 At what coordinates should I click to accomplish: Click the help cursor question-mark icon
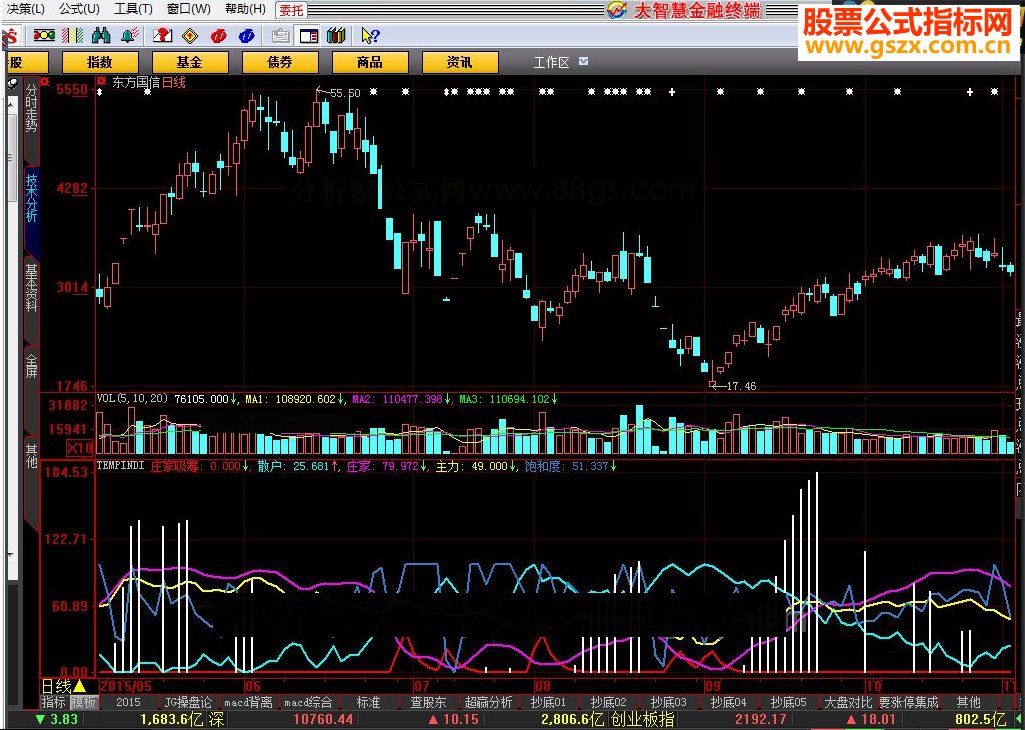pos(369,35)
